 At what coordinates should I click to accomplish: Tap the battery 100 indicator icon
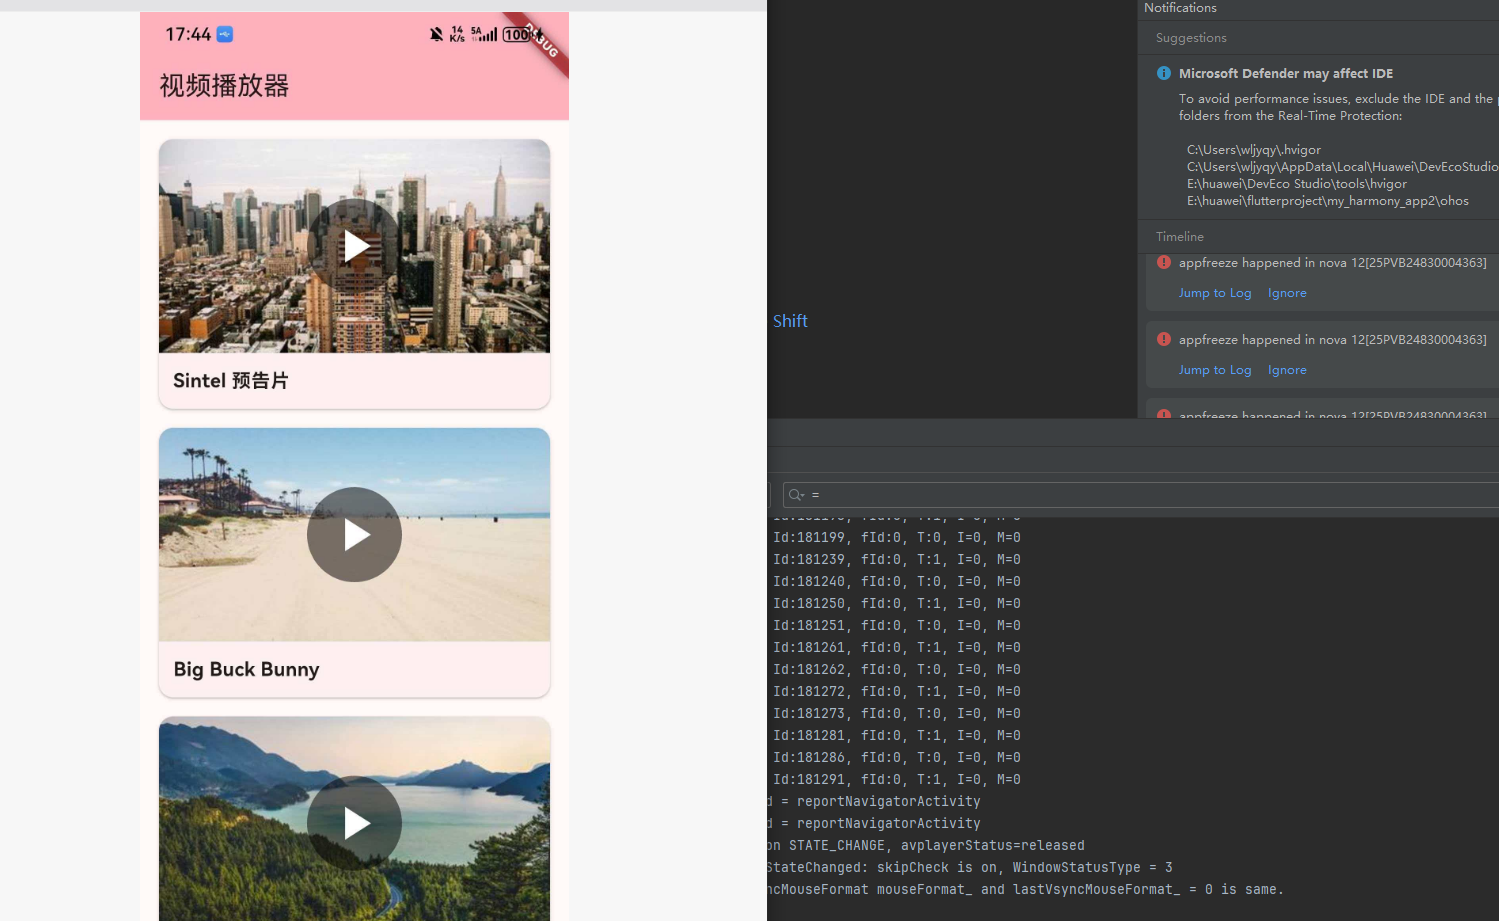(517, 34)
